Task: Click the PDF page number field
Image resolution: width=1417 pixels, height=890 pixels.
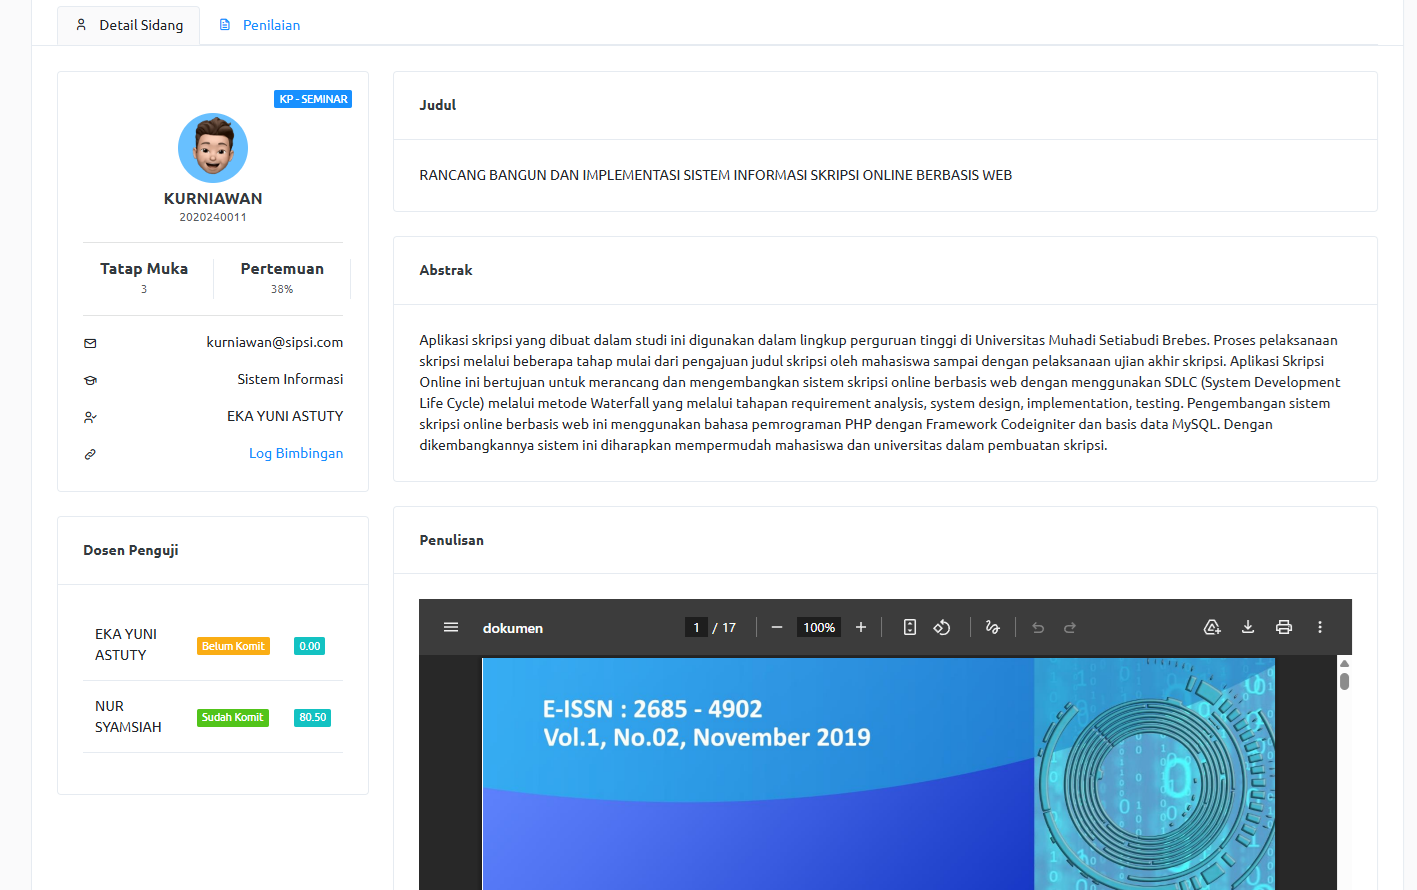Action: pyautogui.click(x=696, y=627)
